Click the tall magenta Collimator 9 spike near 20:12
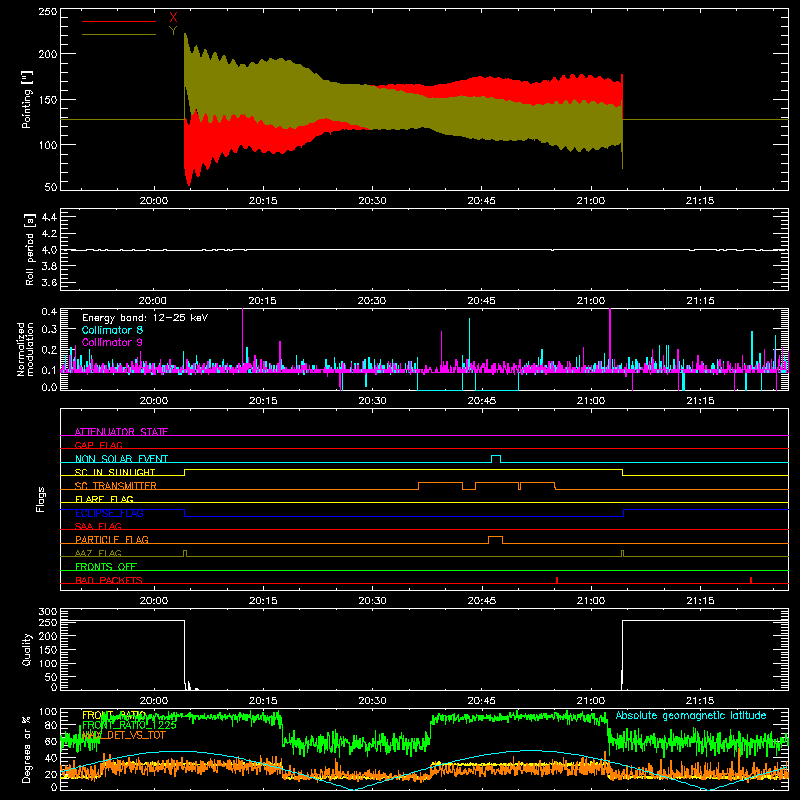The height and width of the screenshot is (800, 800). click(242, 337)
